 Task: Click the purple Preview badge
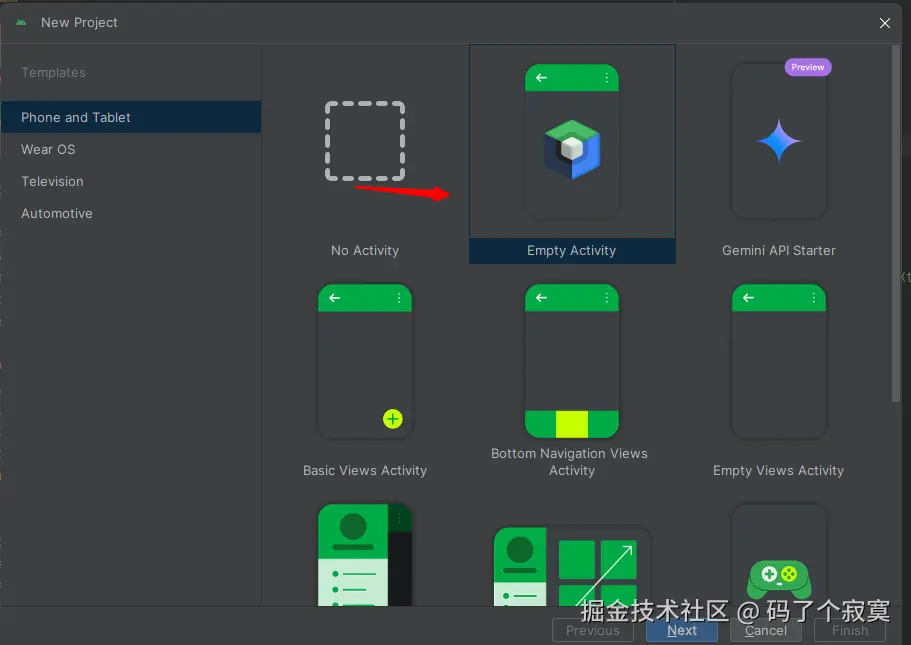click(x=808, y=67)
